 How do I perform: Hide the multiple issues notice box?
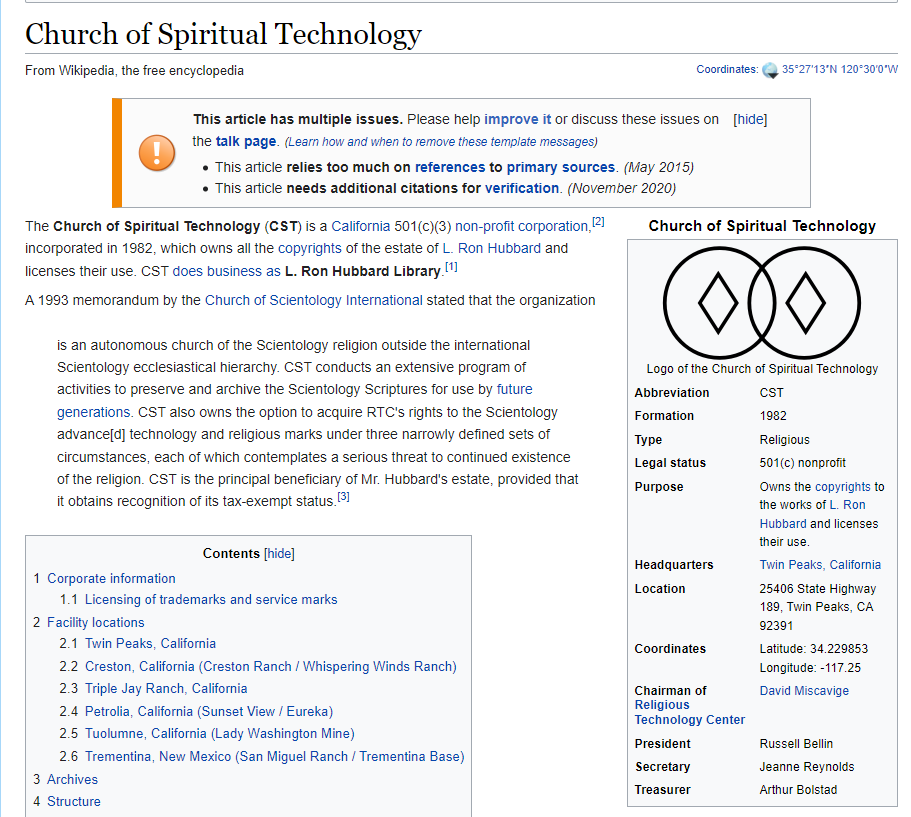[x=750, y=119]
